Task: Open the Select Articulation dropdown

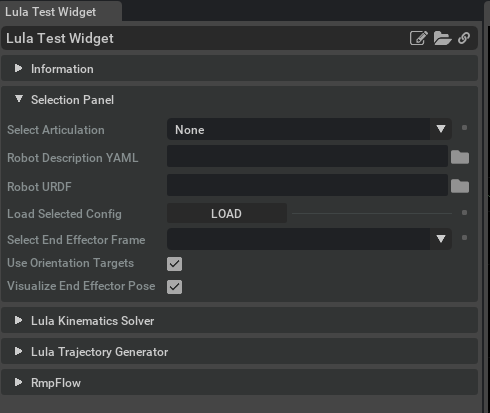Action: tap(309, 129)
